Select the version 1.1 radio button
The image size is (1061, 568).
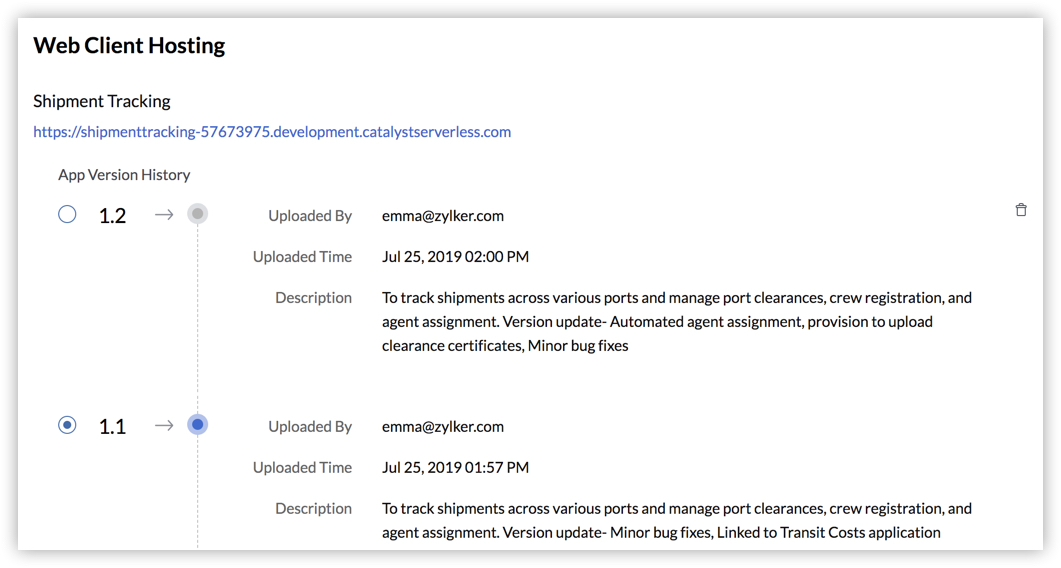[x=67, y=425]
